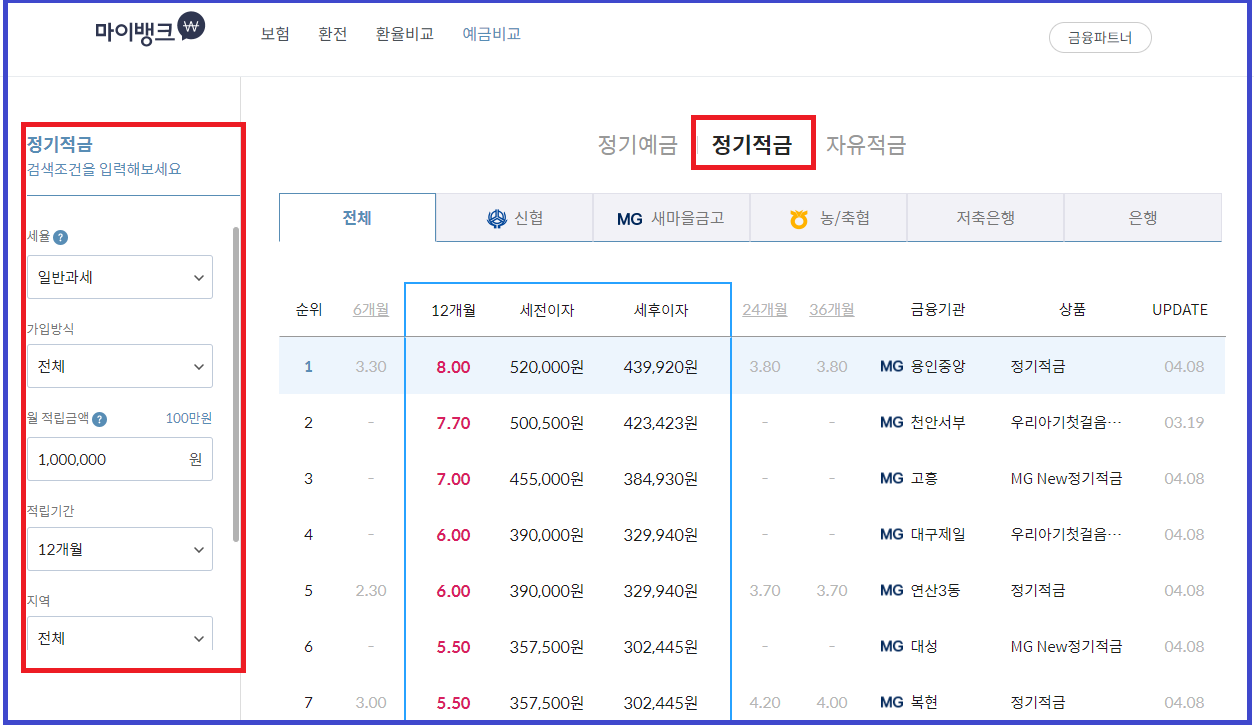
Task: Click the 7.00 interest rate
Action: coord(453,479)
